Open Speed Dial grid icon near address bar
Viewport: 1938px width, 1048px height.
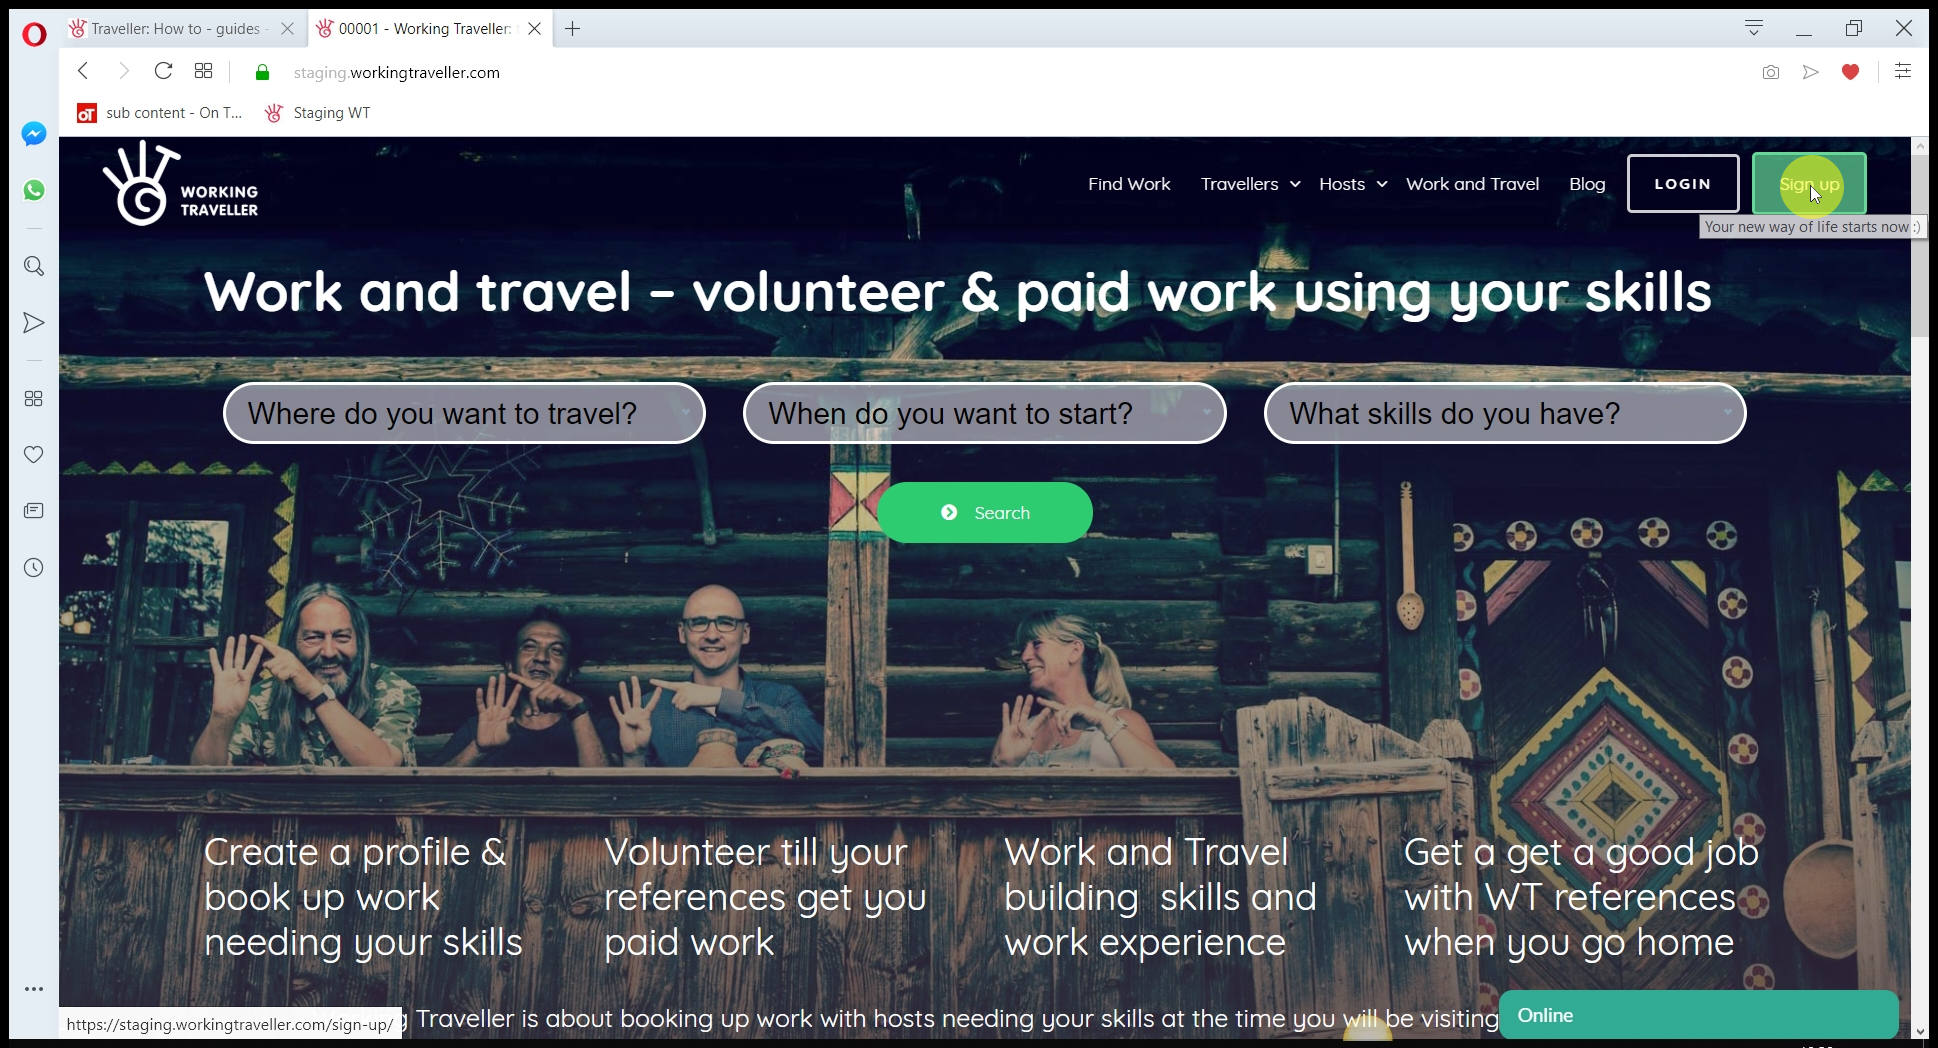203,71
